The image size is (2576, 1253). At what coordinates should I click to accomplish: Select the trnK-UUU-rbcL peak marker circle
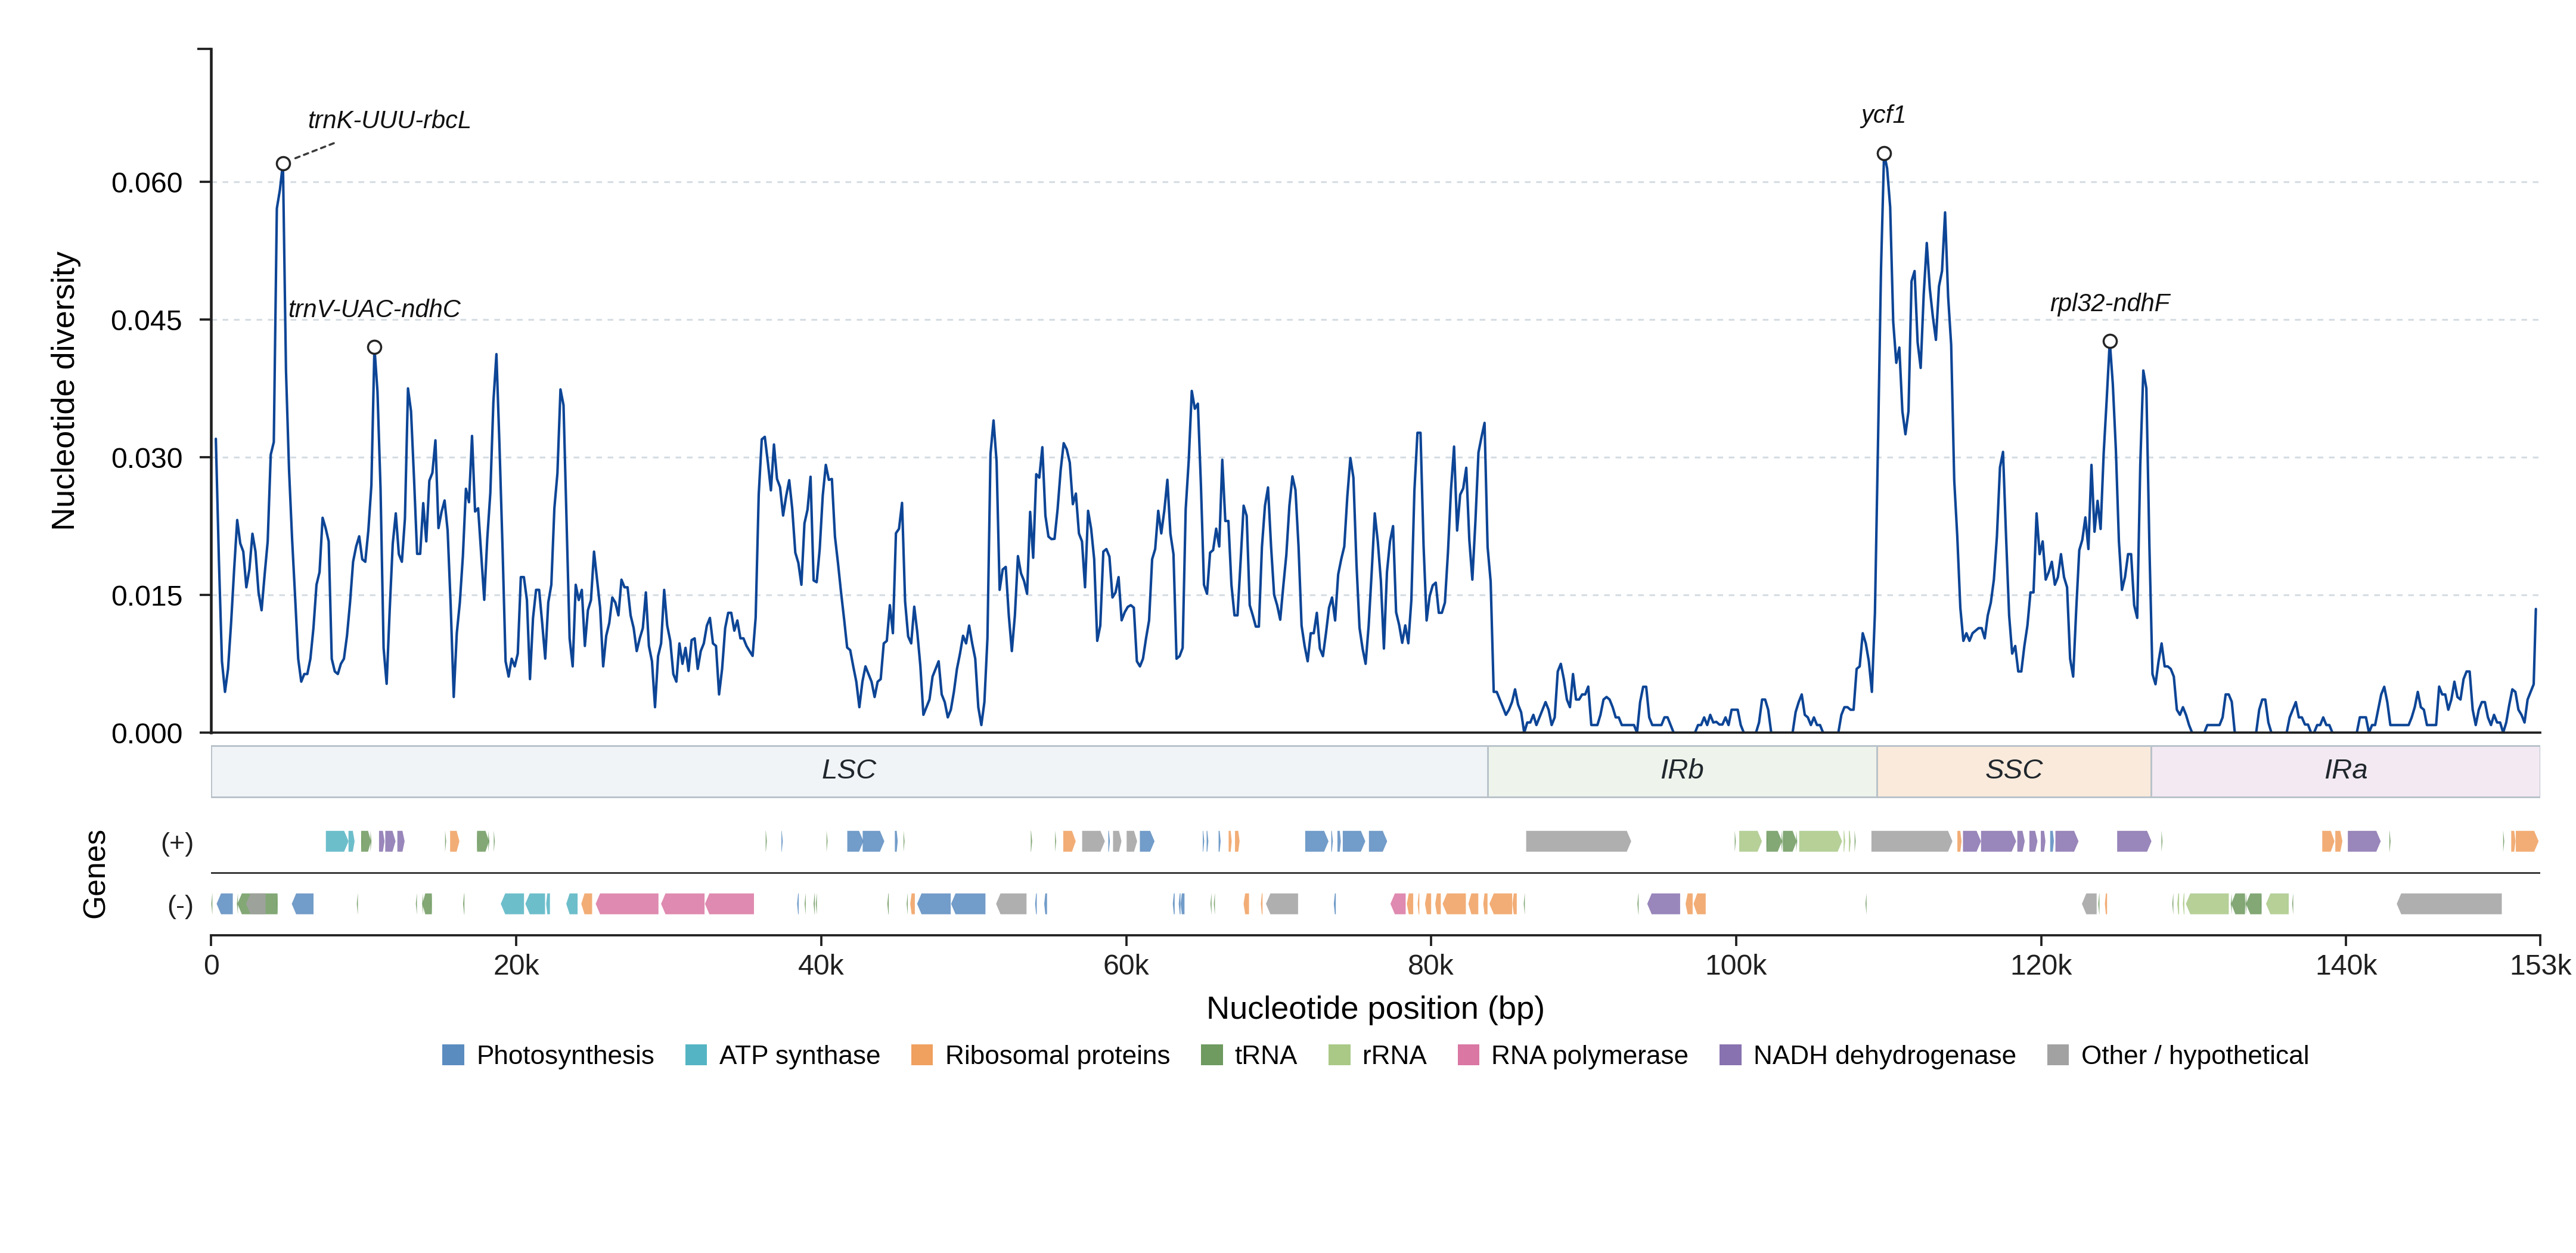(284, 164)
